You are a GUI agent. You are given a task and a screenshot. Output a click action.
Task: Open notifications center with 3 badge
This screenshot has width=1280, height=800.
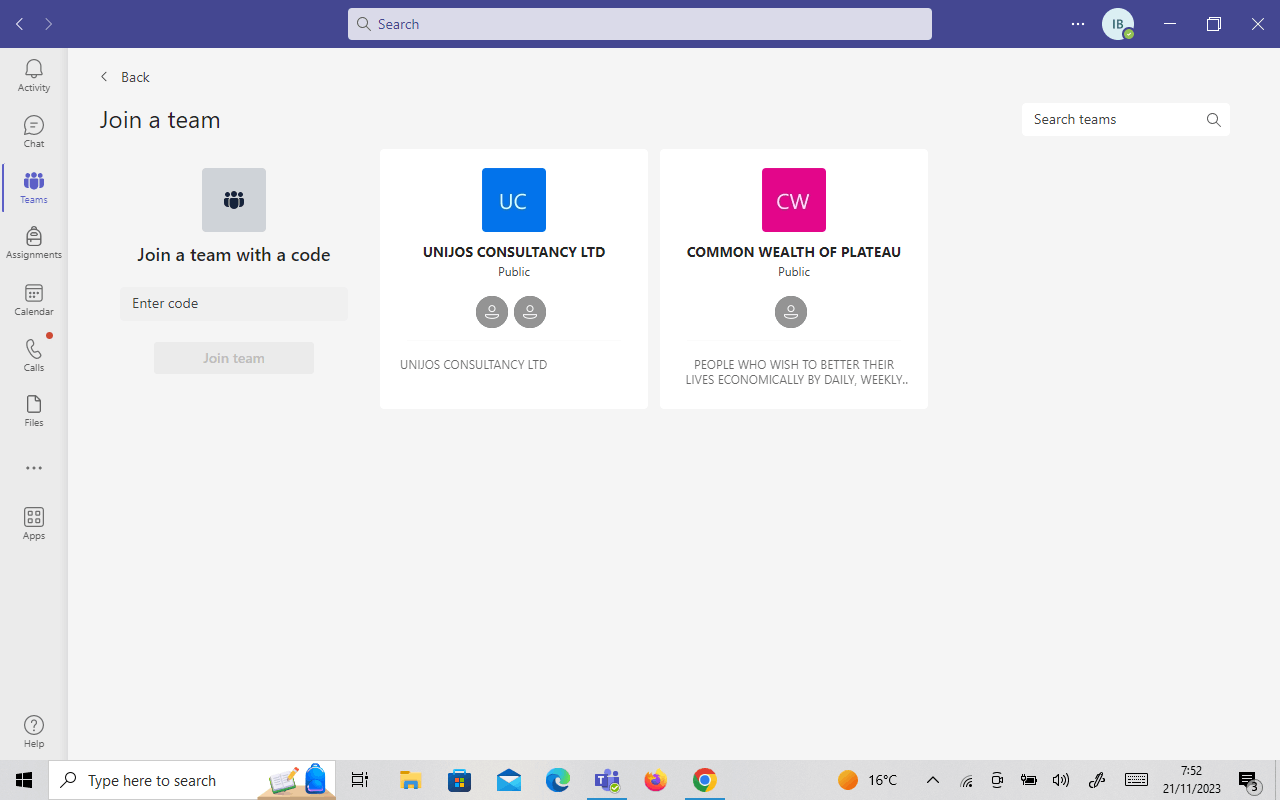click(1248, 780)
